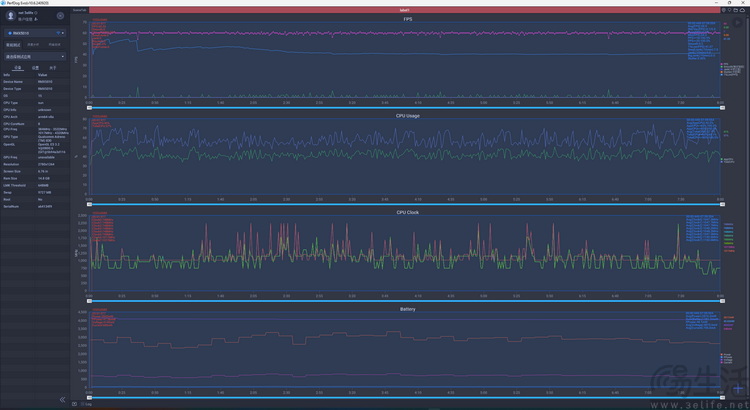Click the SerialNum row in info table
Viewport: 750px width, 410px height.
[35, 207]
